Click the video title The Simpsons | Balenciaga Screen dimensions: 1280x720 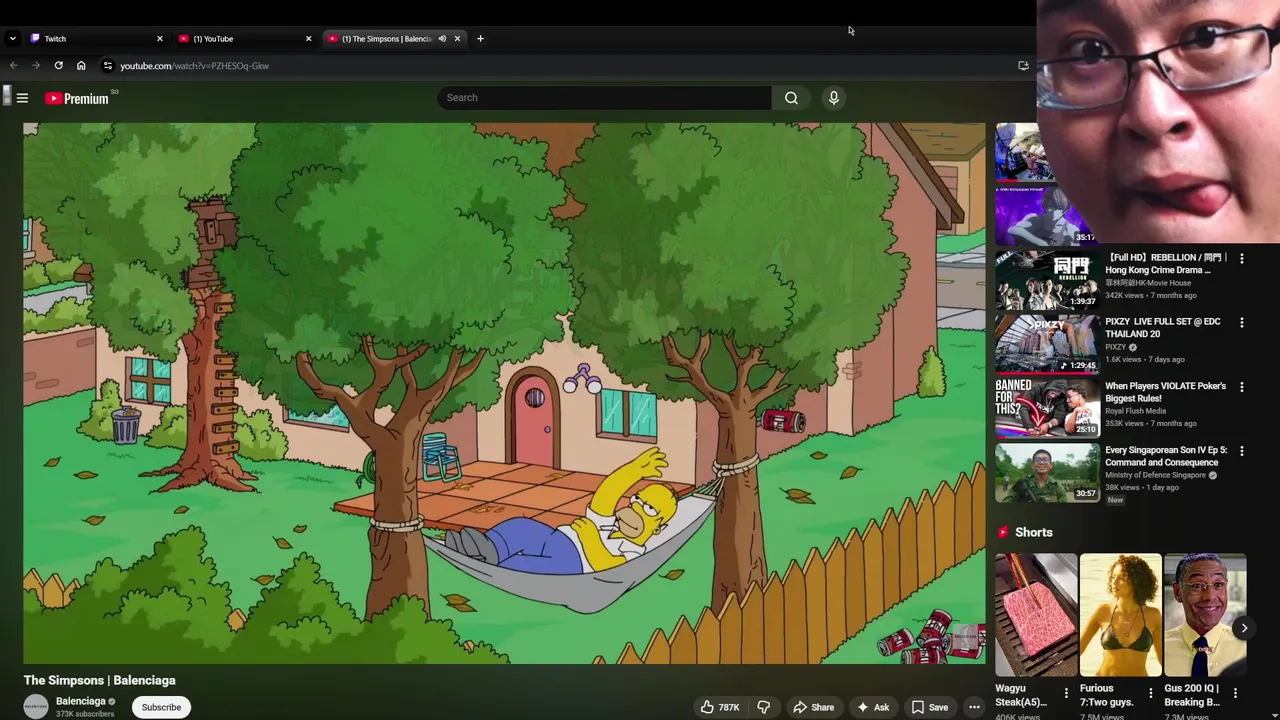click(x=100, y=680)
